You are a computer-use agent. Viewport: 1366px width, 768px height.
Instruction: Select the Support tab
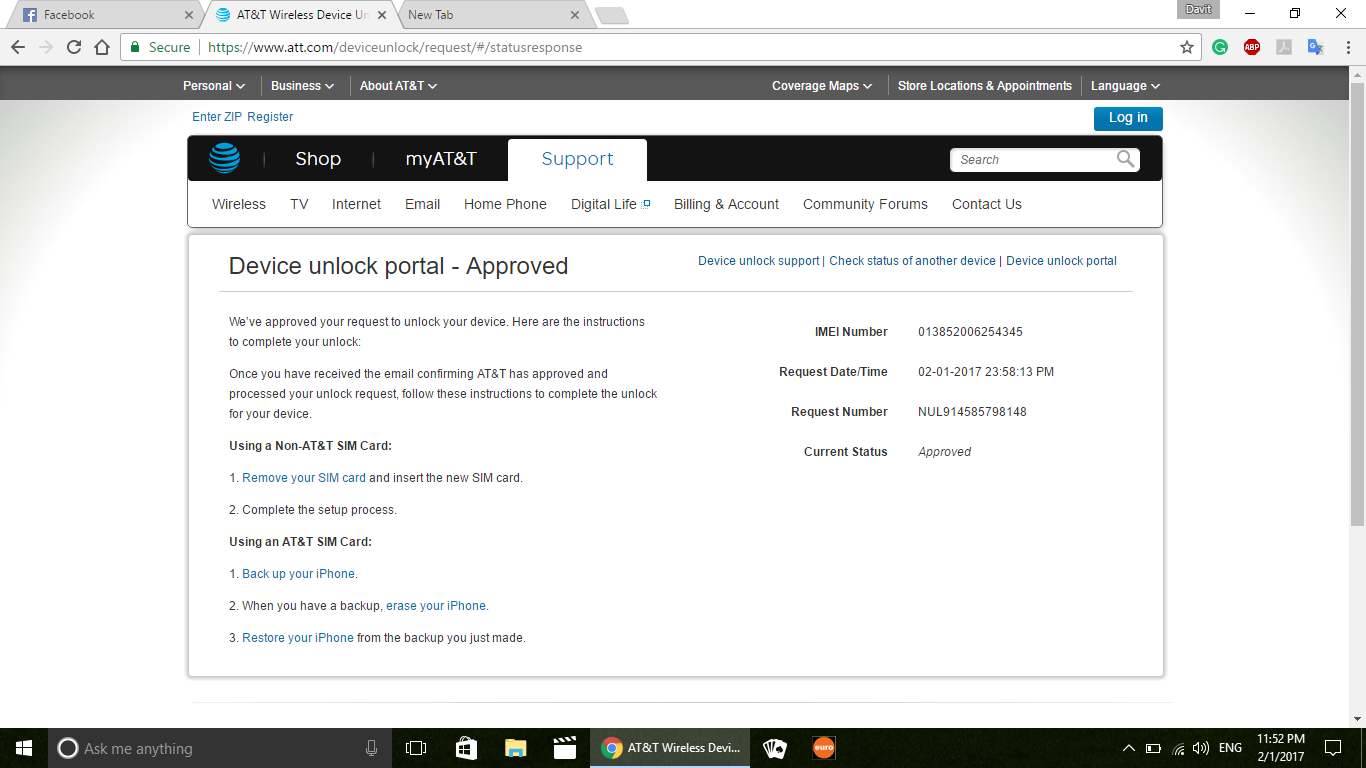click(577, 159)
